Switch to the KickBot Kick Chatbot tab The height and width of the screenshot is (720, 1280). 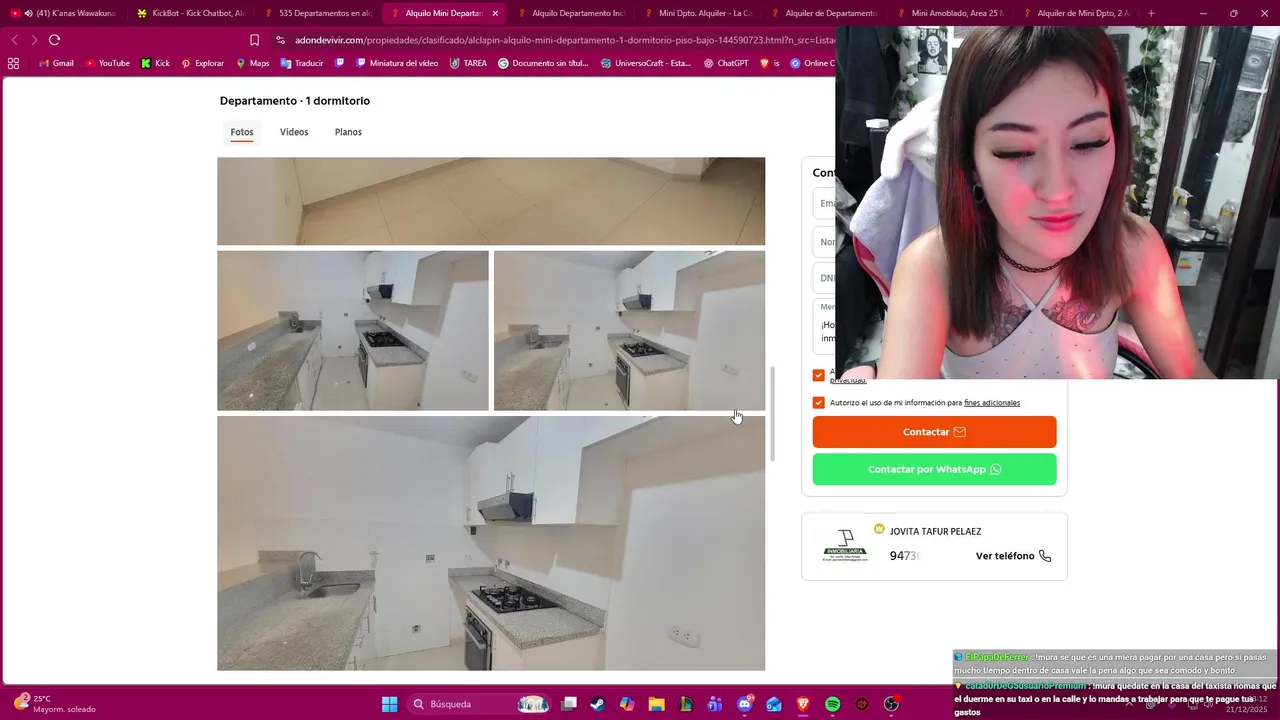(190, 13)
